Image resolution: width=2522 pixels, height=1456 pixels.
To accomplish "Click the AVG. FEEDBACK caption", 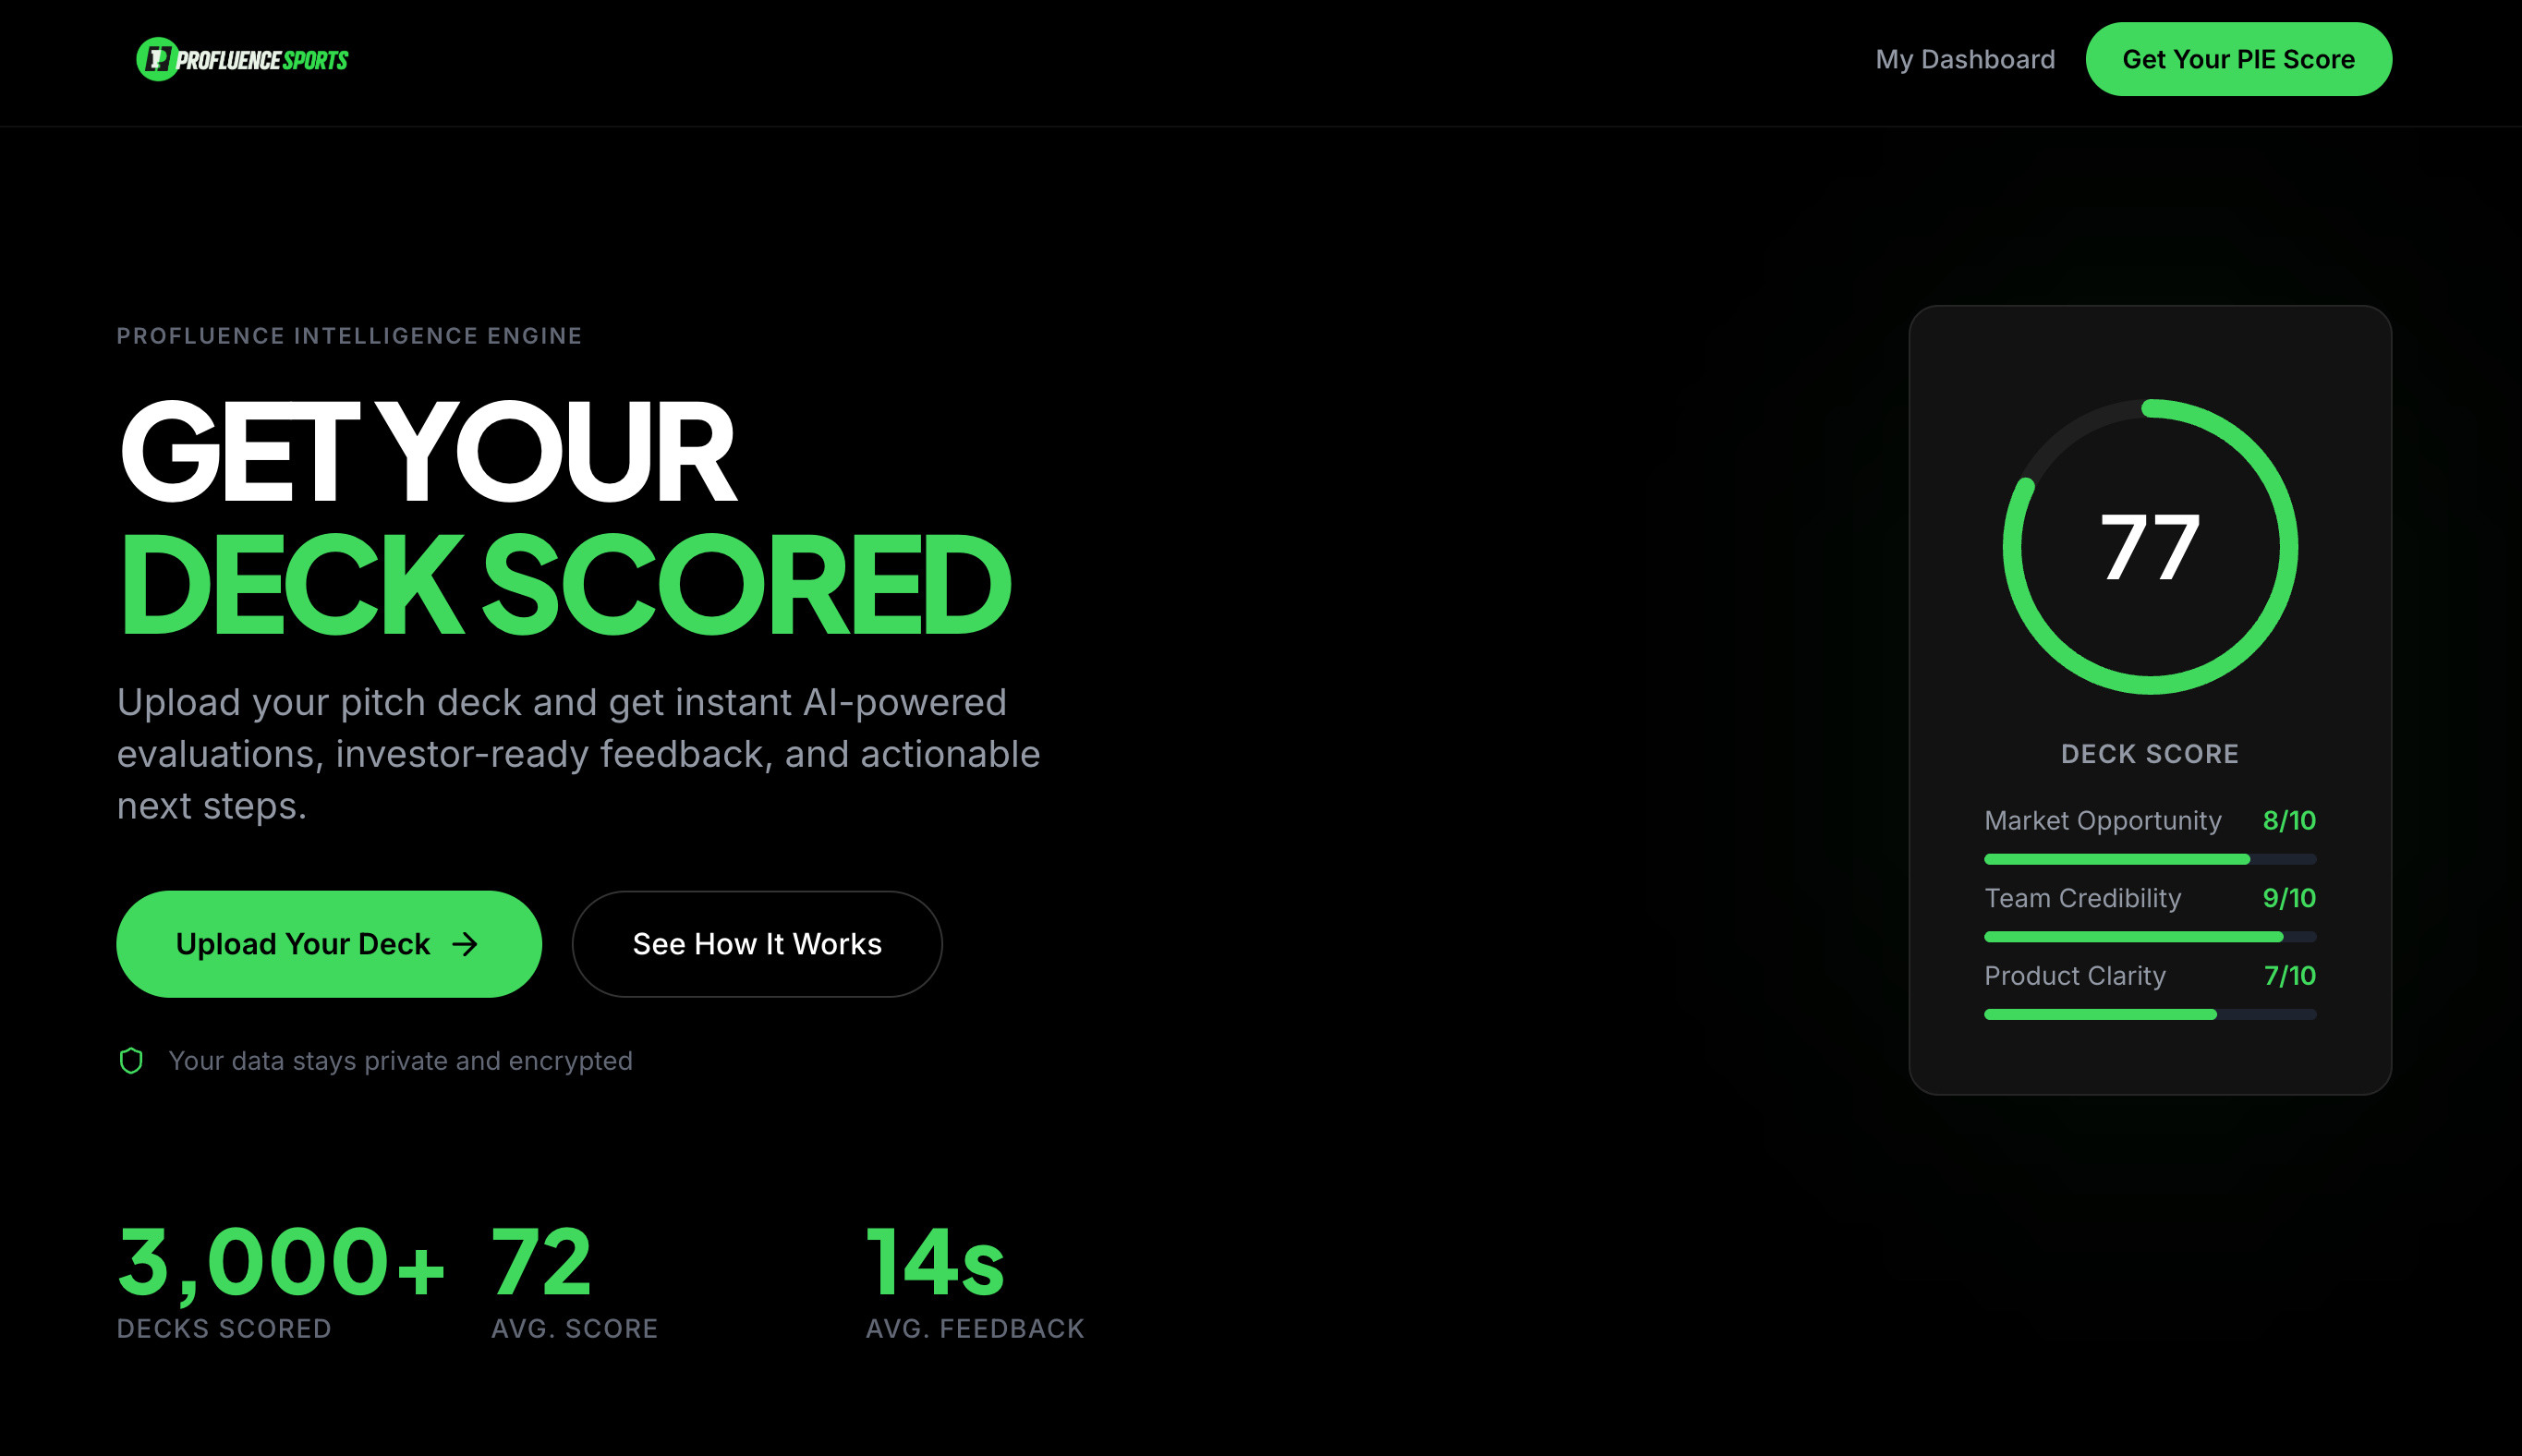I will 975,1328.
